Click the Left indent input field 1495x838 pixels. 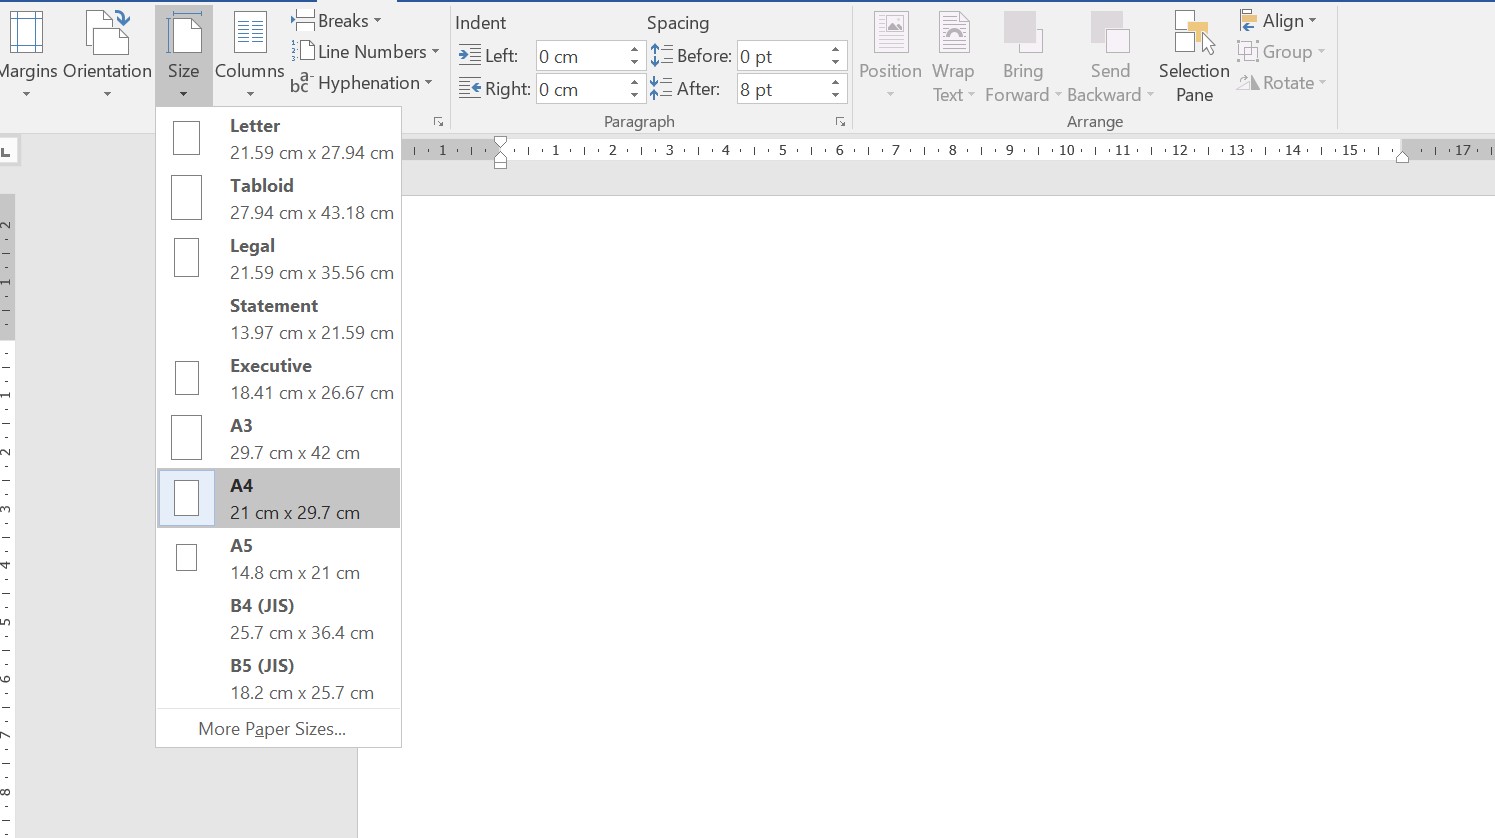(581, 56)
